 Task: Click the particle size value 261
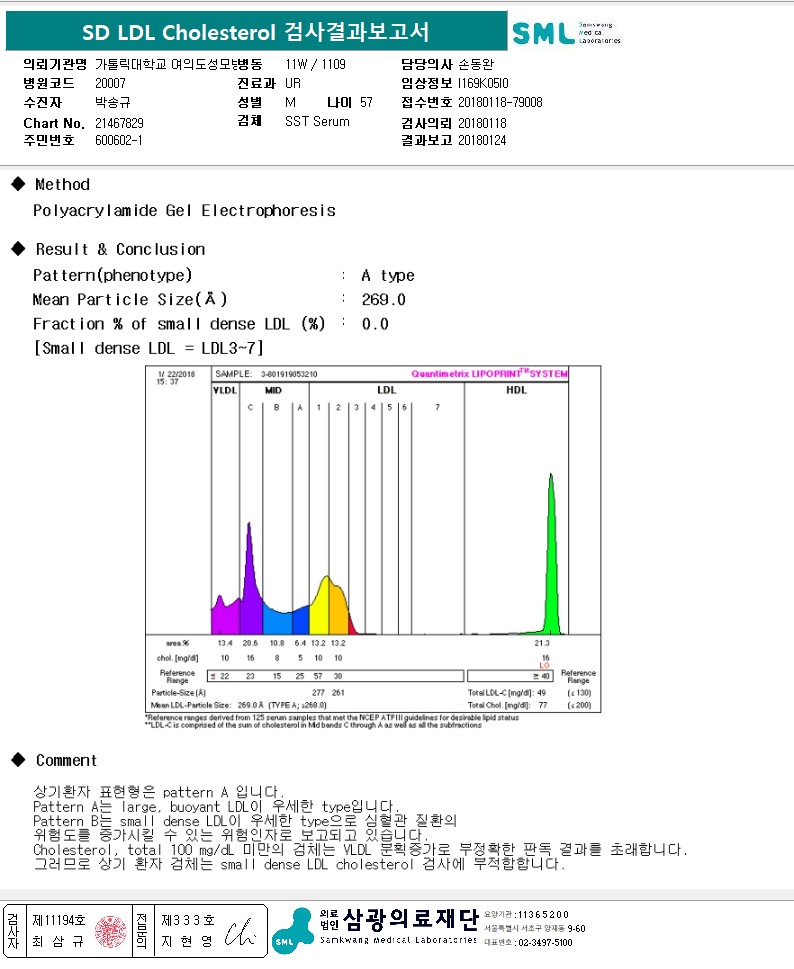pyautogui.click(x=338, y=693)
